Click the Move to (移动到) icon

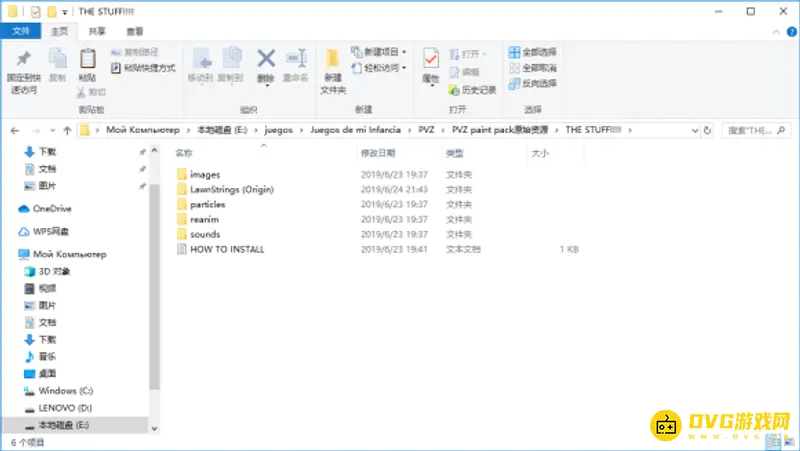[201, 59]
